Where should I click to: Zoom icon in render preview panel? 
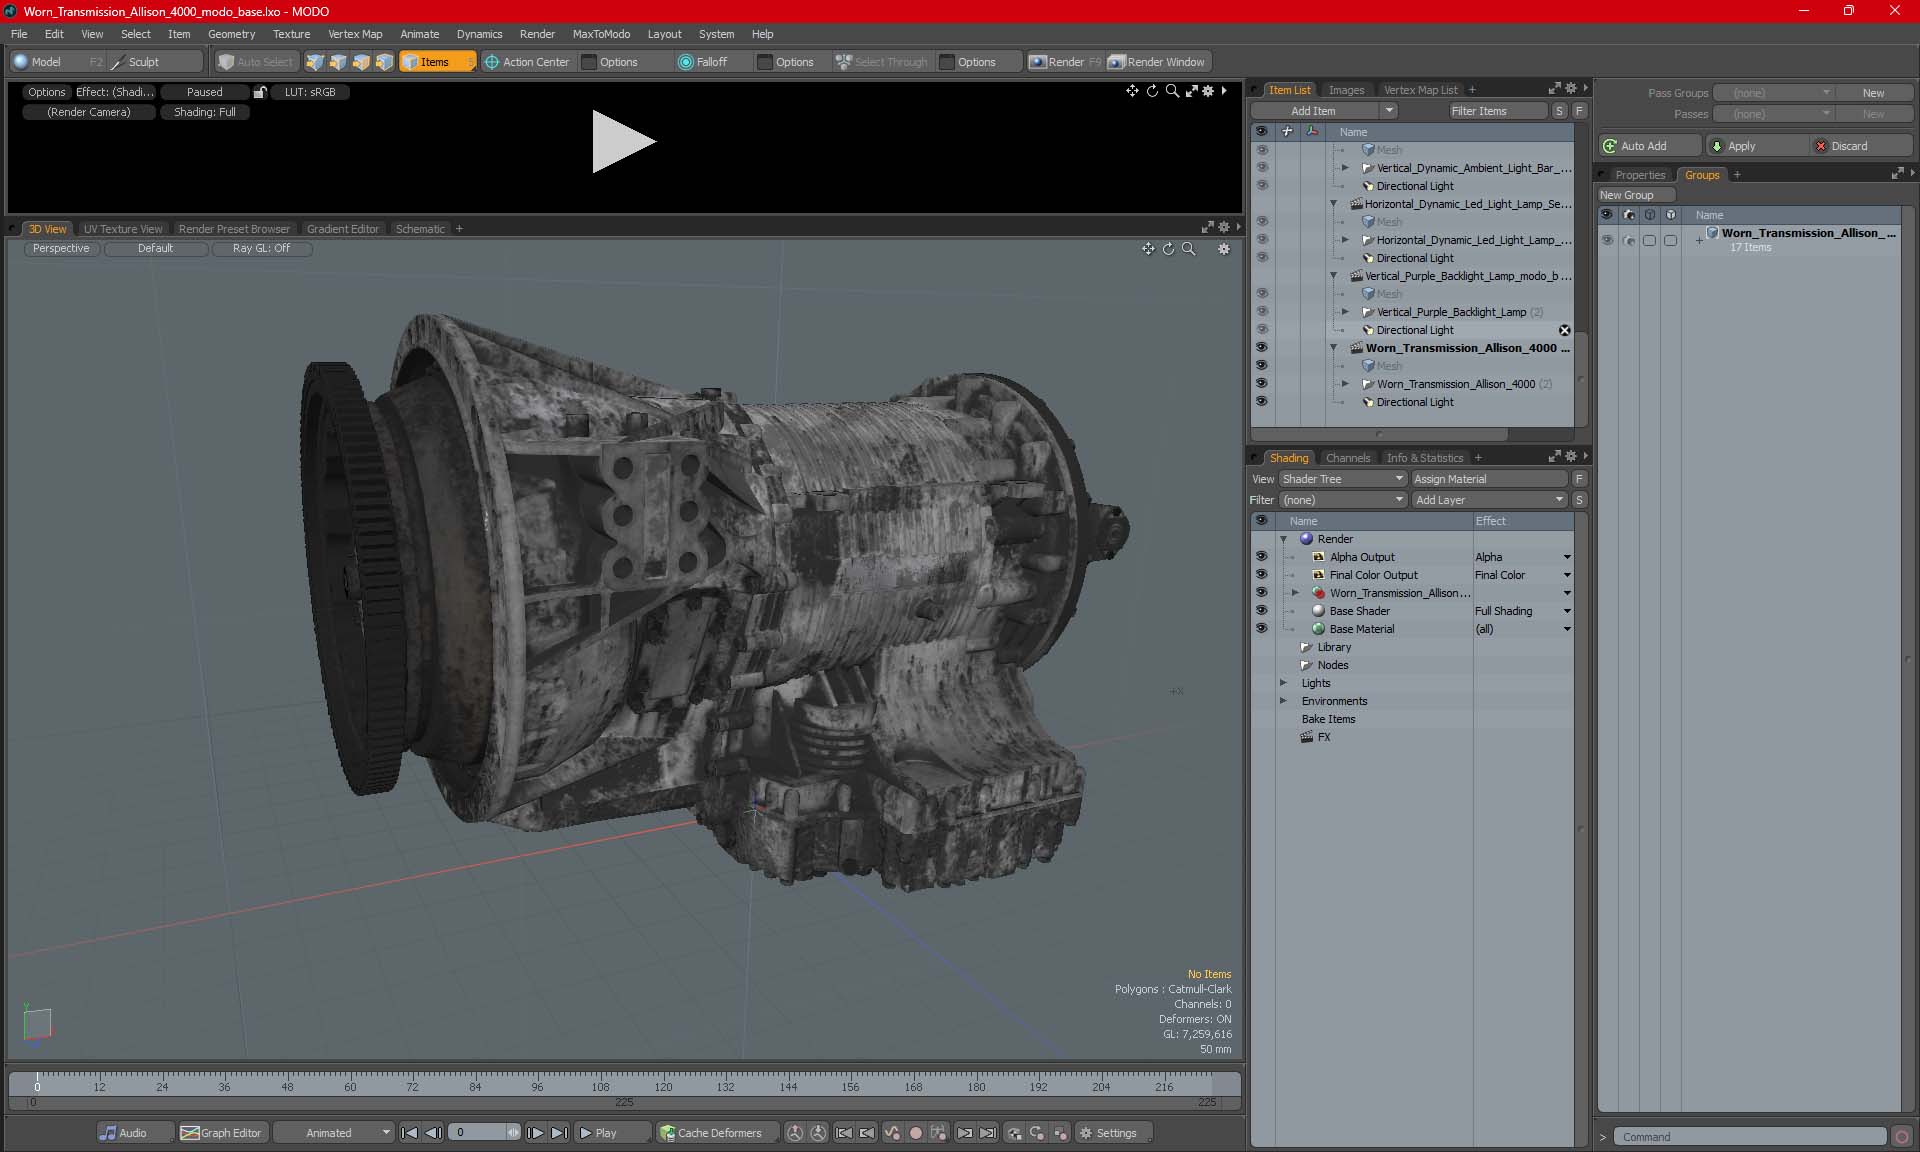(x=1172, y=91)
